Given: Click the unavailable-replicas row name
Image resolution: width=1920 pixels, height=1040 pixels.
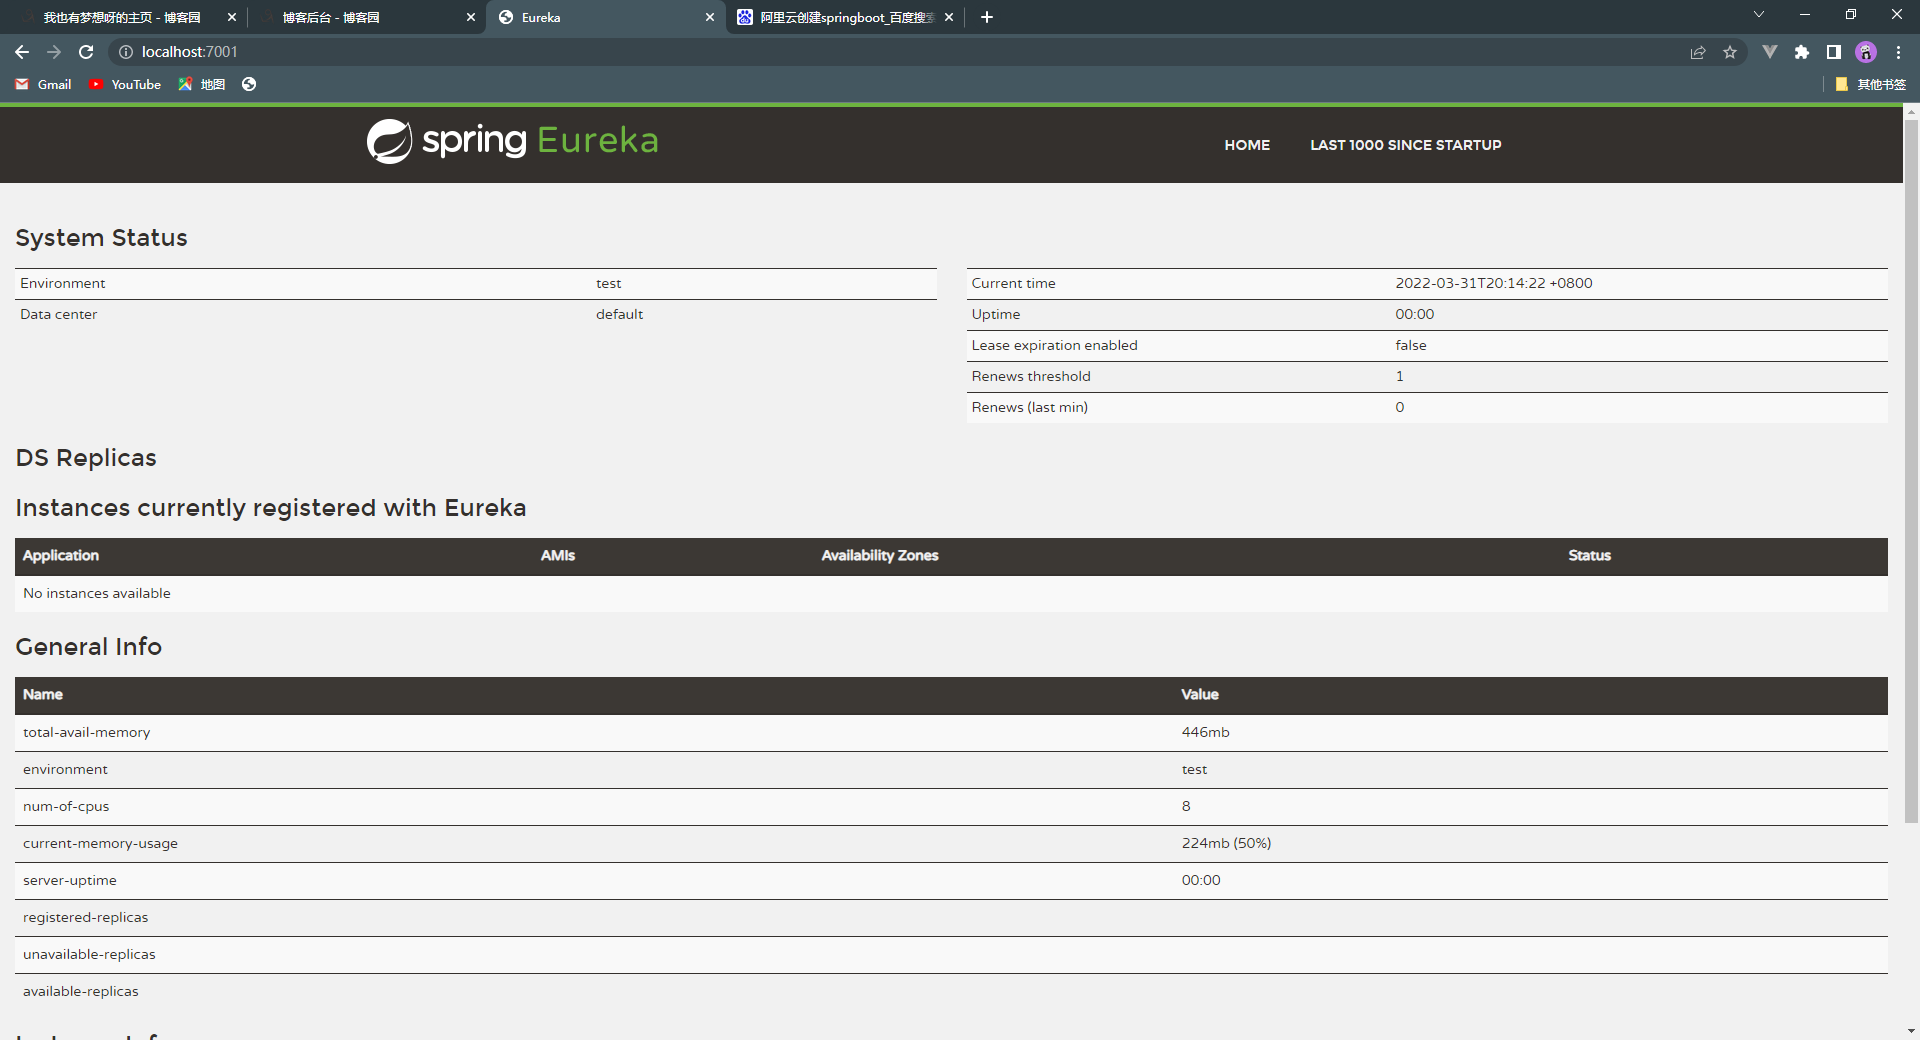Looking at the screenshot, I should point(90,955).
